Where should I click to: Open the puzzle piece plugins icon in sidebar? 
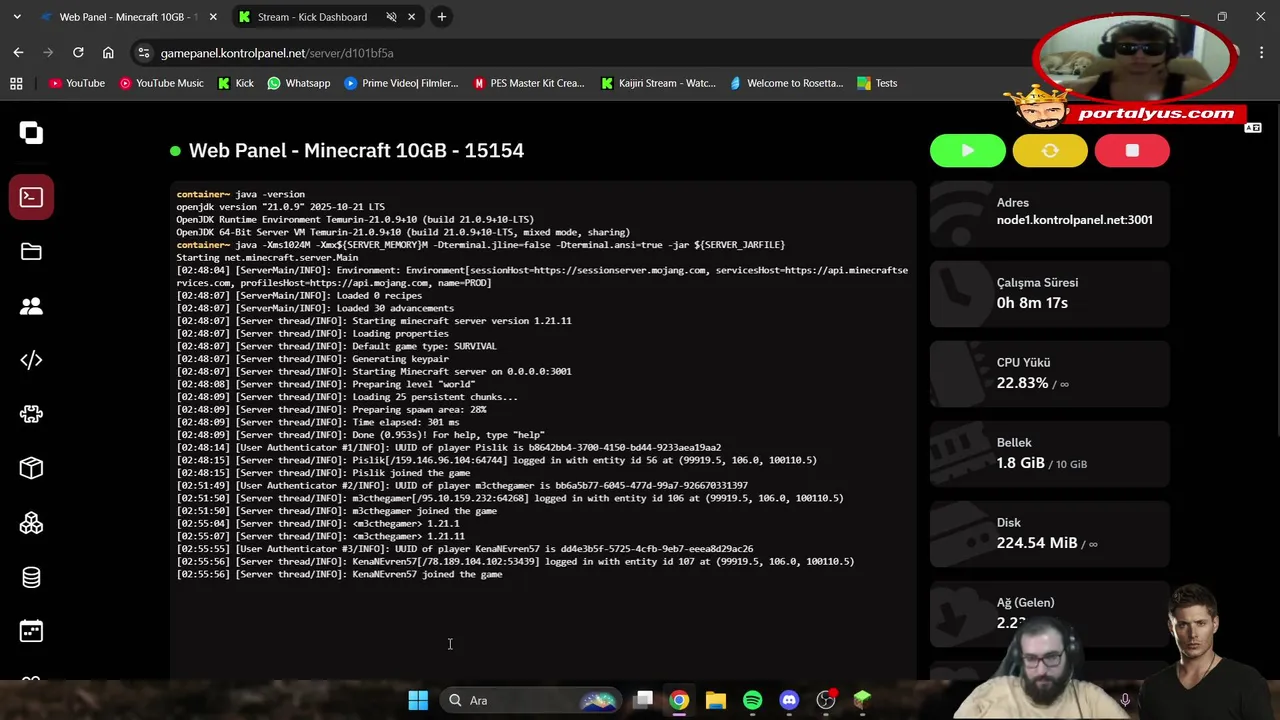pyautogui.click(x=31, y=414)
